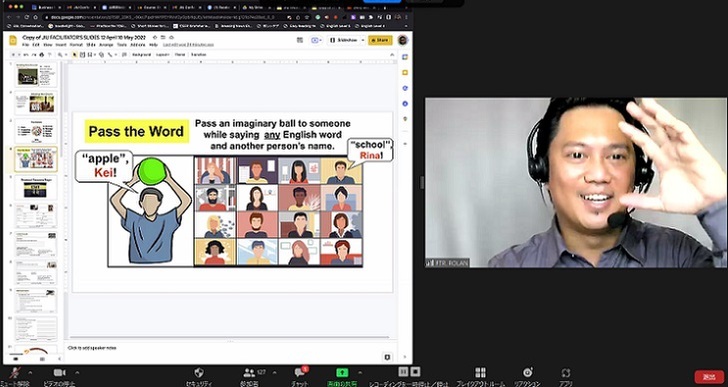Screen dimensions: 728x387
Task: Select the Pass the Word slide thumbnail
Action: [36, 159]
